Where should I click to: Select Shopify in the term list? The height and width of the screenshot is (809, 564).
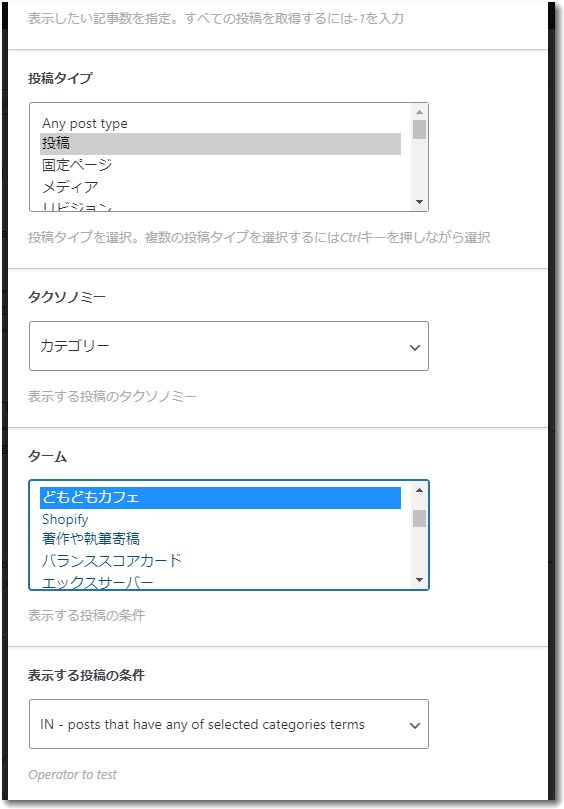pyautogui.click(x=220, y=519)
